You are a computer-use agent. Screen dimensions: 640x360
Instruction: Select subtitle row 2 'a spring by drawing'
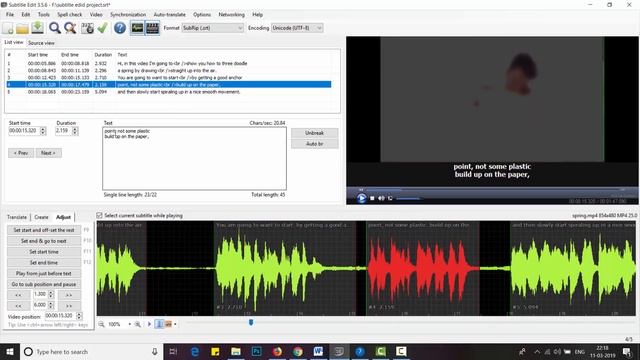pyautogui.click(x=169, y=71)
